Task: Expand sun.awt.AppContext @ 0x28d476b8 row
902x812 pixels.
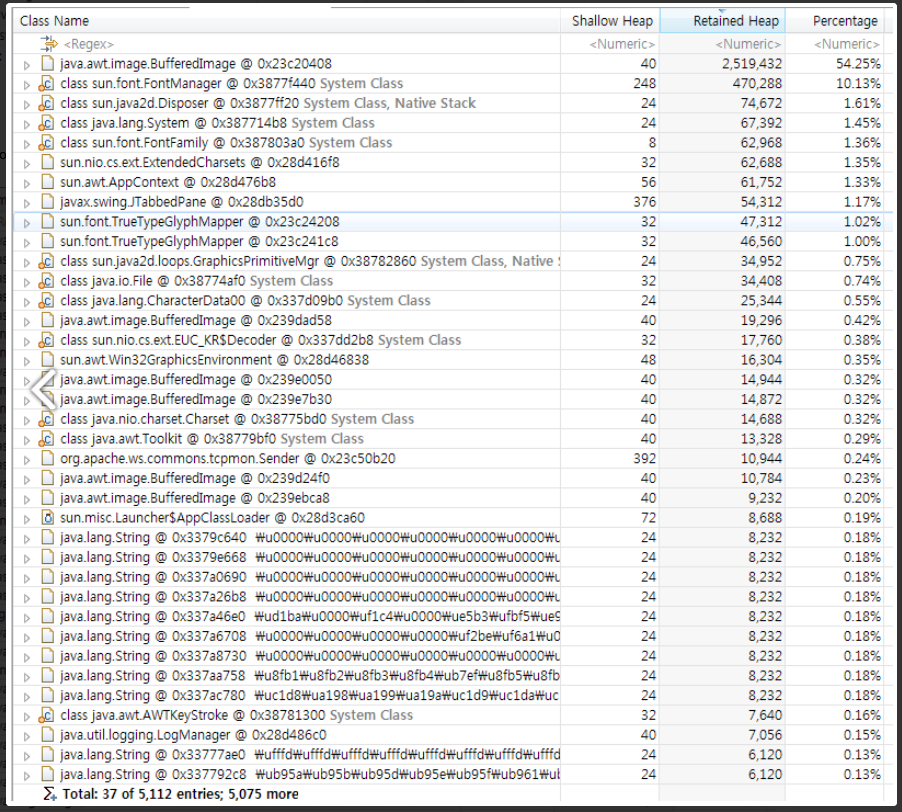Action: click(26, 183)
